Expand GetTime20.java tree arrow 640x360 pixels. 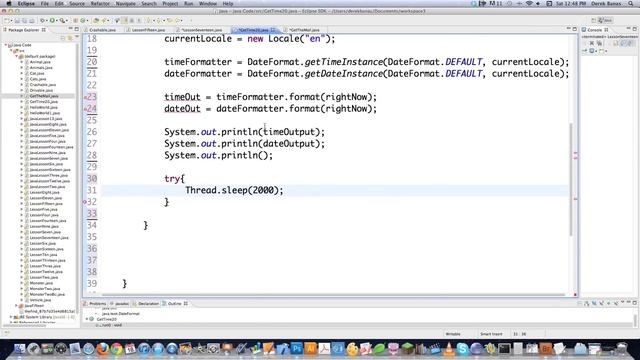(22, 102)
